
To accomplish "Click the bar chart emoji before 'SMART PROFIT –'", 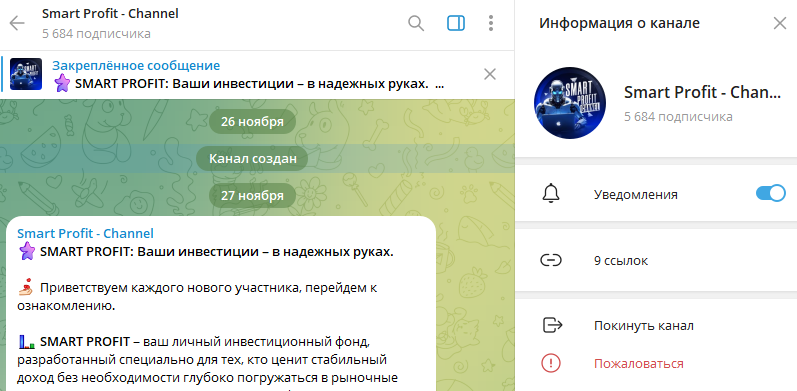I will [x=26, y=341].
